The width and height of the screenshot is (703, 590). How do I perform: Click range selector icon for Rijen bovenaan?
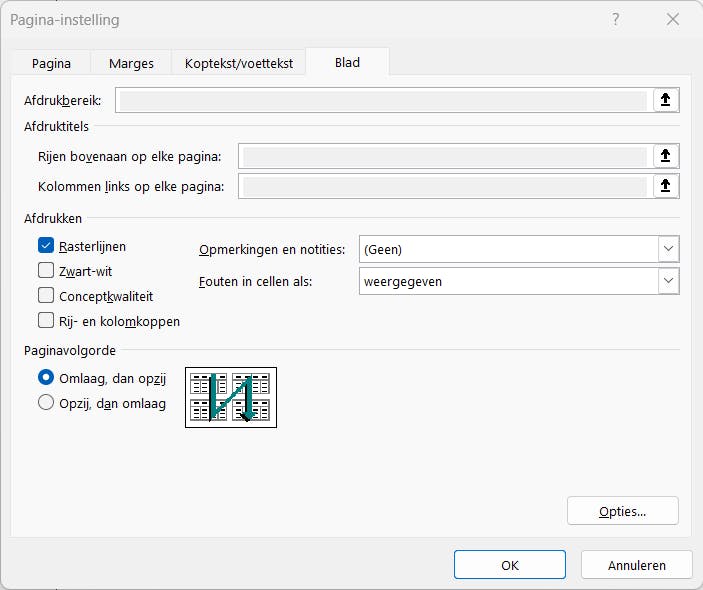click(666, 156)
